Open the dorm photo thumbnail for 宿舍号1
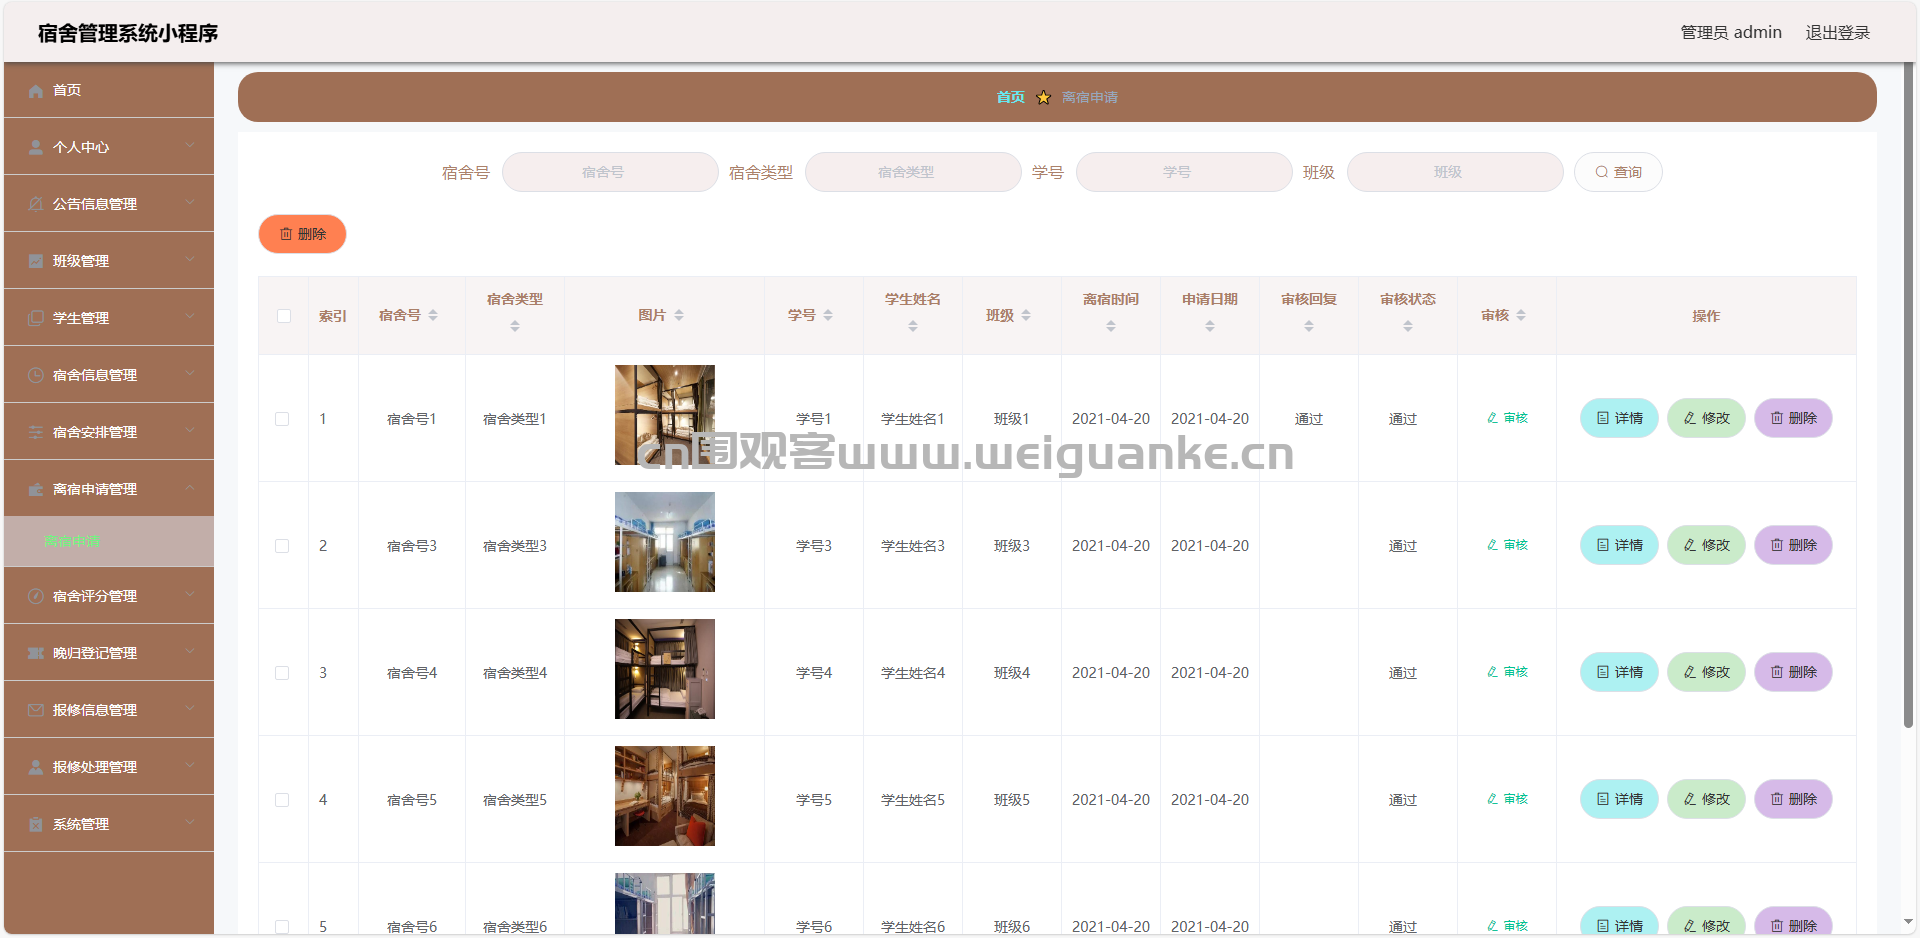This screenshot has width=1920, height=938. tap(665, 415)
